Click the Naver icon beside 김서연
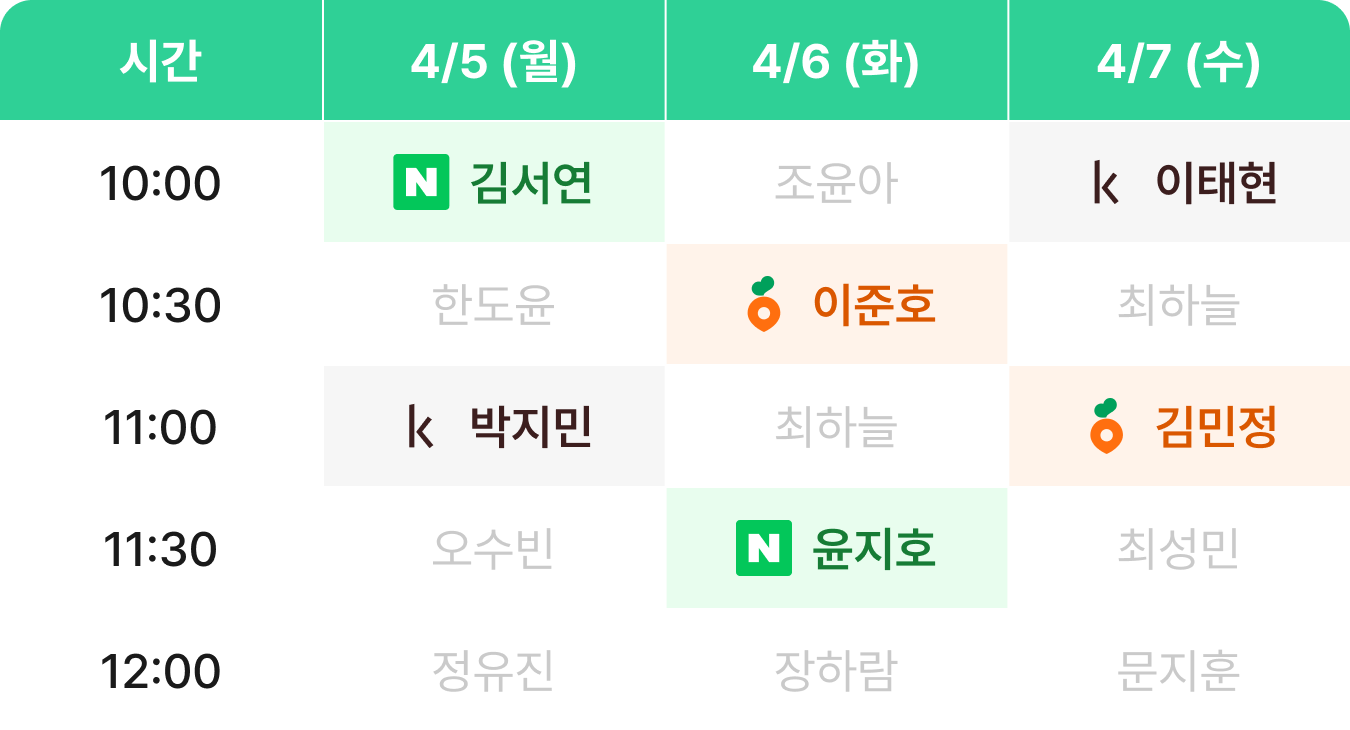The width and height of the screenshot is (1350, 730). click(x=421, y=183)
